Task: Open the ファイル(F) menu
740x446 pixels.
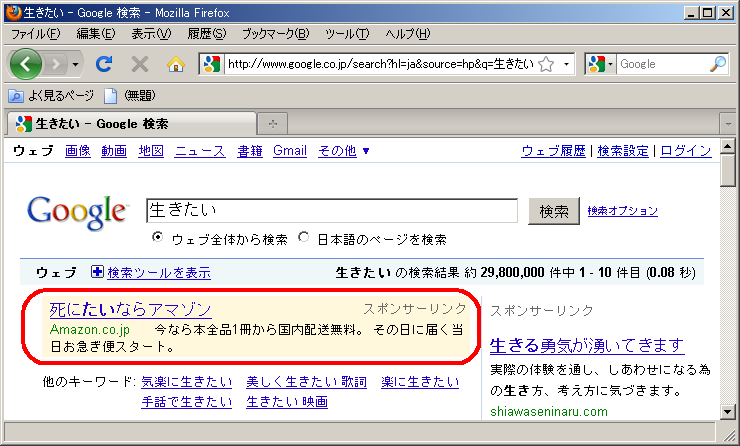Action: click(36, 34)
